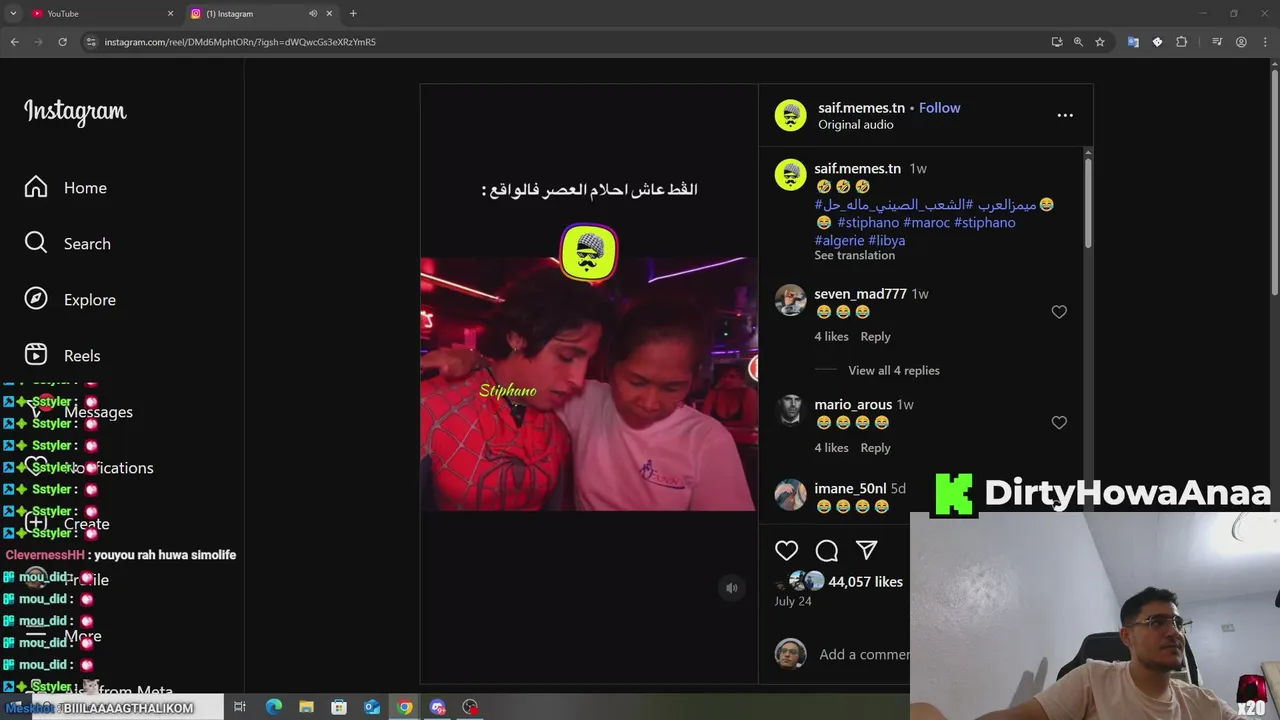Open saif.memes.tn username in post header

[x=861, y=108]
